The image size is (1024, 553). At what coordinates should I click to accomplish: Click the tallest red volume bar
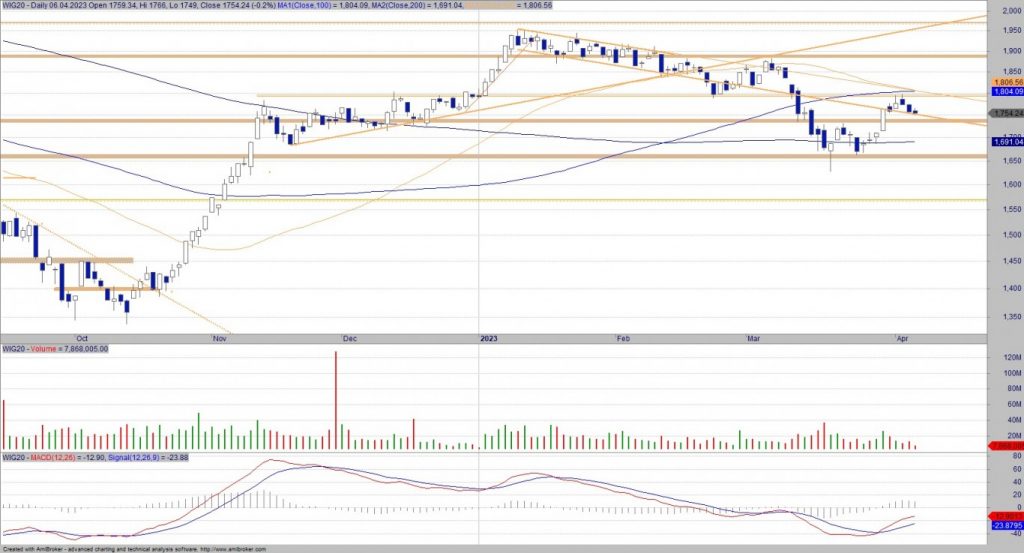pyautogui.click(x=336, y=400)
